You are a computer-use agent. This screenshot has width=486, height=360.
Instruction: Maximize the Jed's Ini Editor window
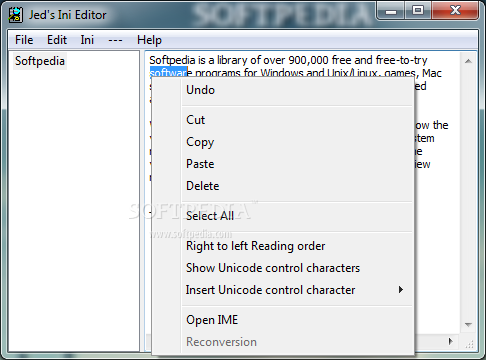pyautogui.click(x=418, y=11)
